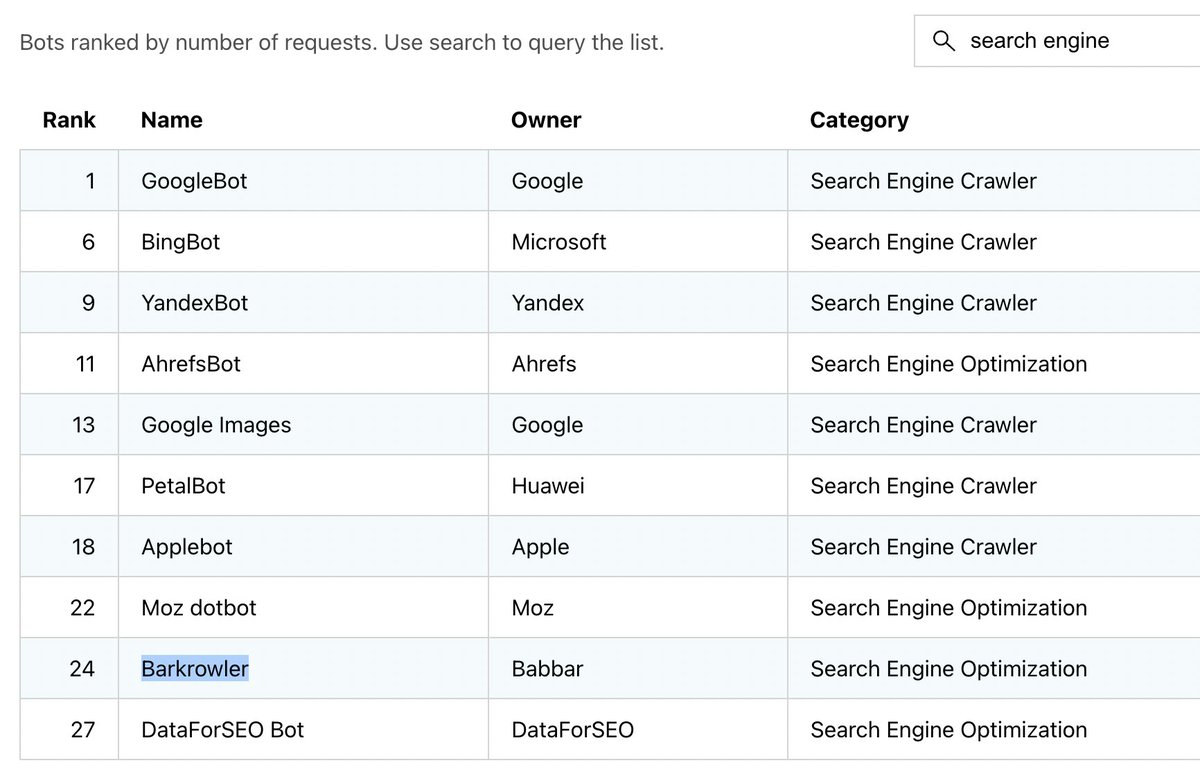Click the 'Bots ranked by number of requests' description
Screen dimensions: 1200x772
(342, 43)
